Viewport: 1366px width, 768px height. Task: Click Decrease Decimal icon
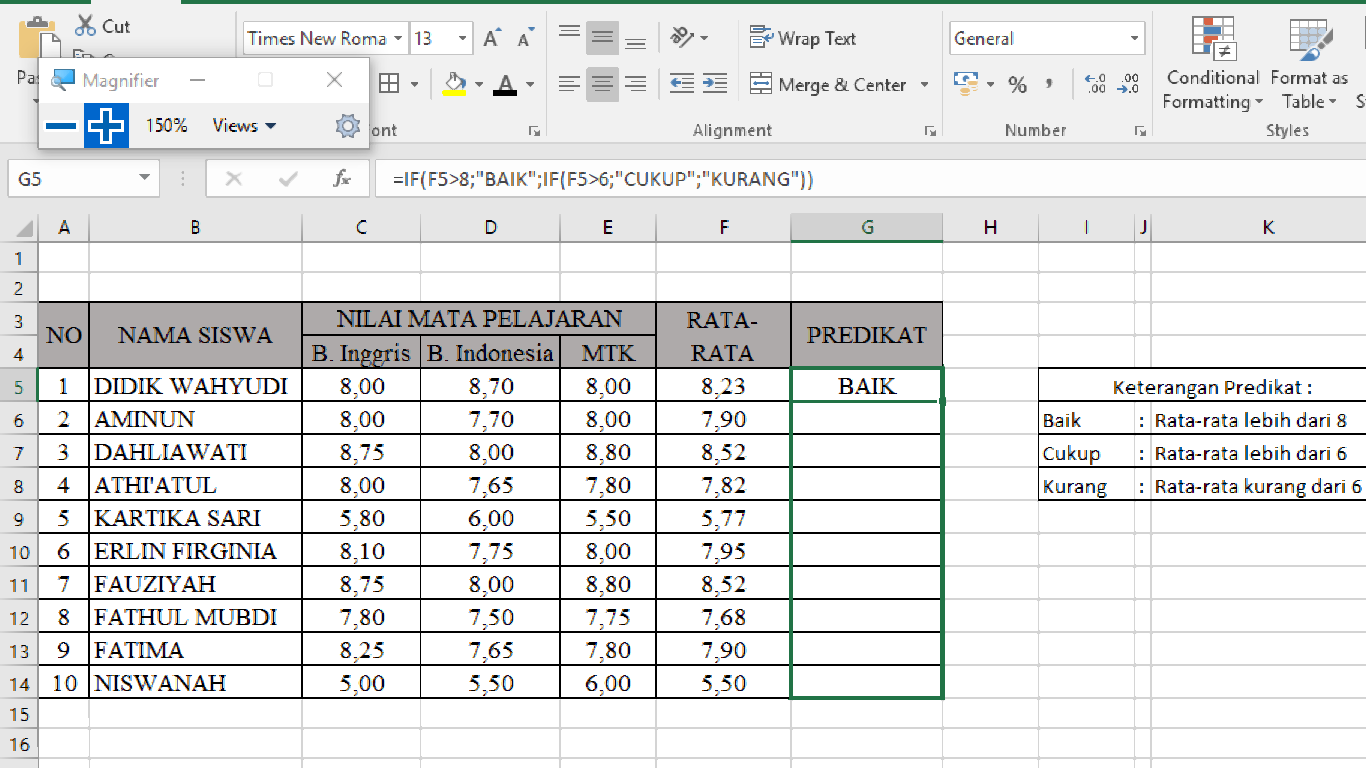1129,84
